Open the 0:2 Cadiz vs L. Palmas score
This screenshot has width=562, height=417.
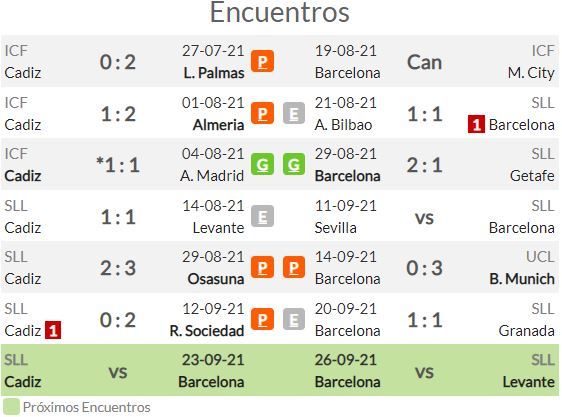coord(118,62)
